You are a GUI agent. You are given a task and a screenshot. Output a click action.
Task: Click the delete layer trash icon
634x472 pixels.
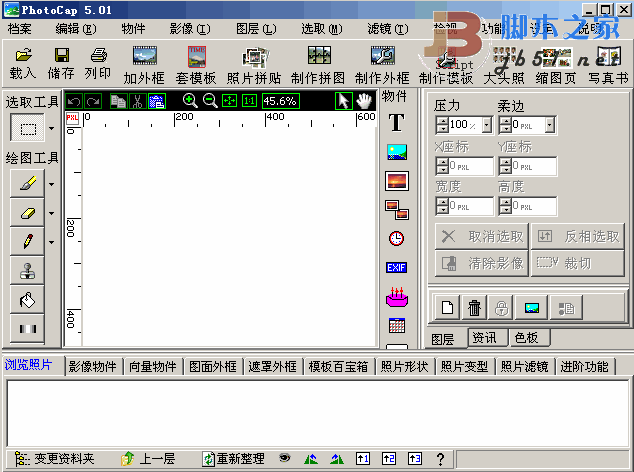[x=474, y=308]
